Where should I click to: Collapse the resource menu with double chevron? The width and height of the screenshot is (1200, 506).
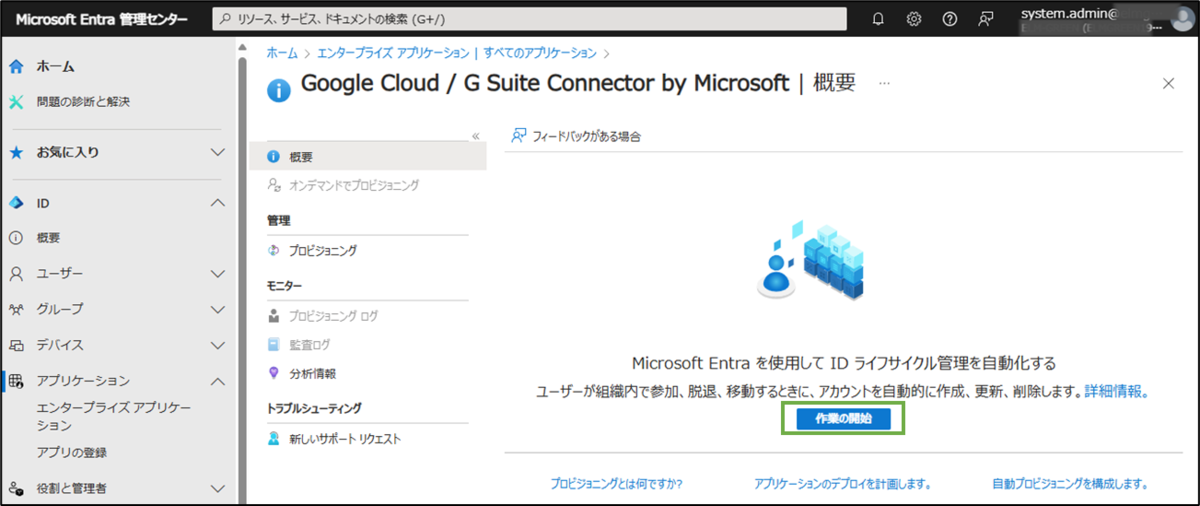pos(476,136)
